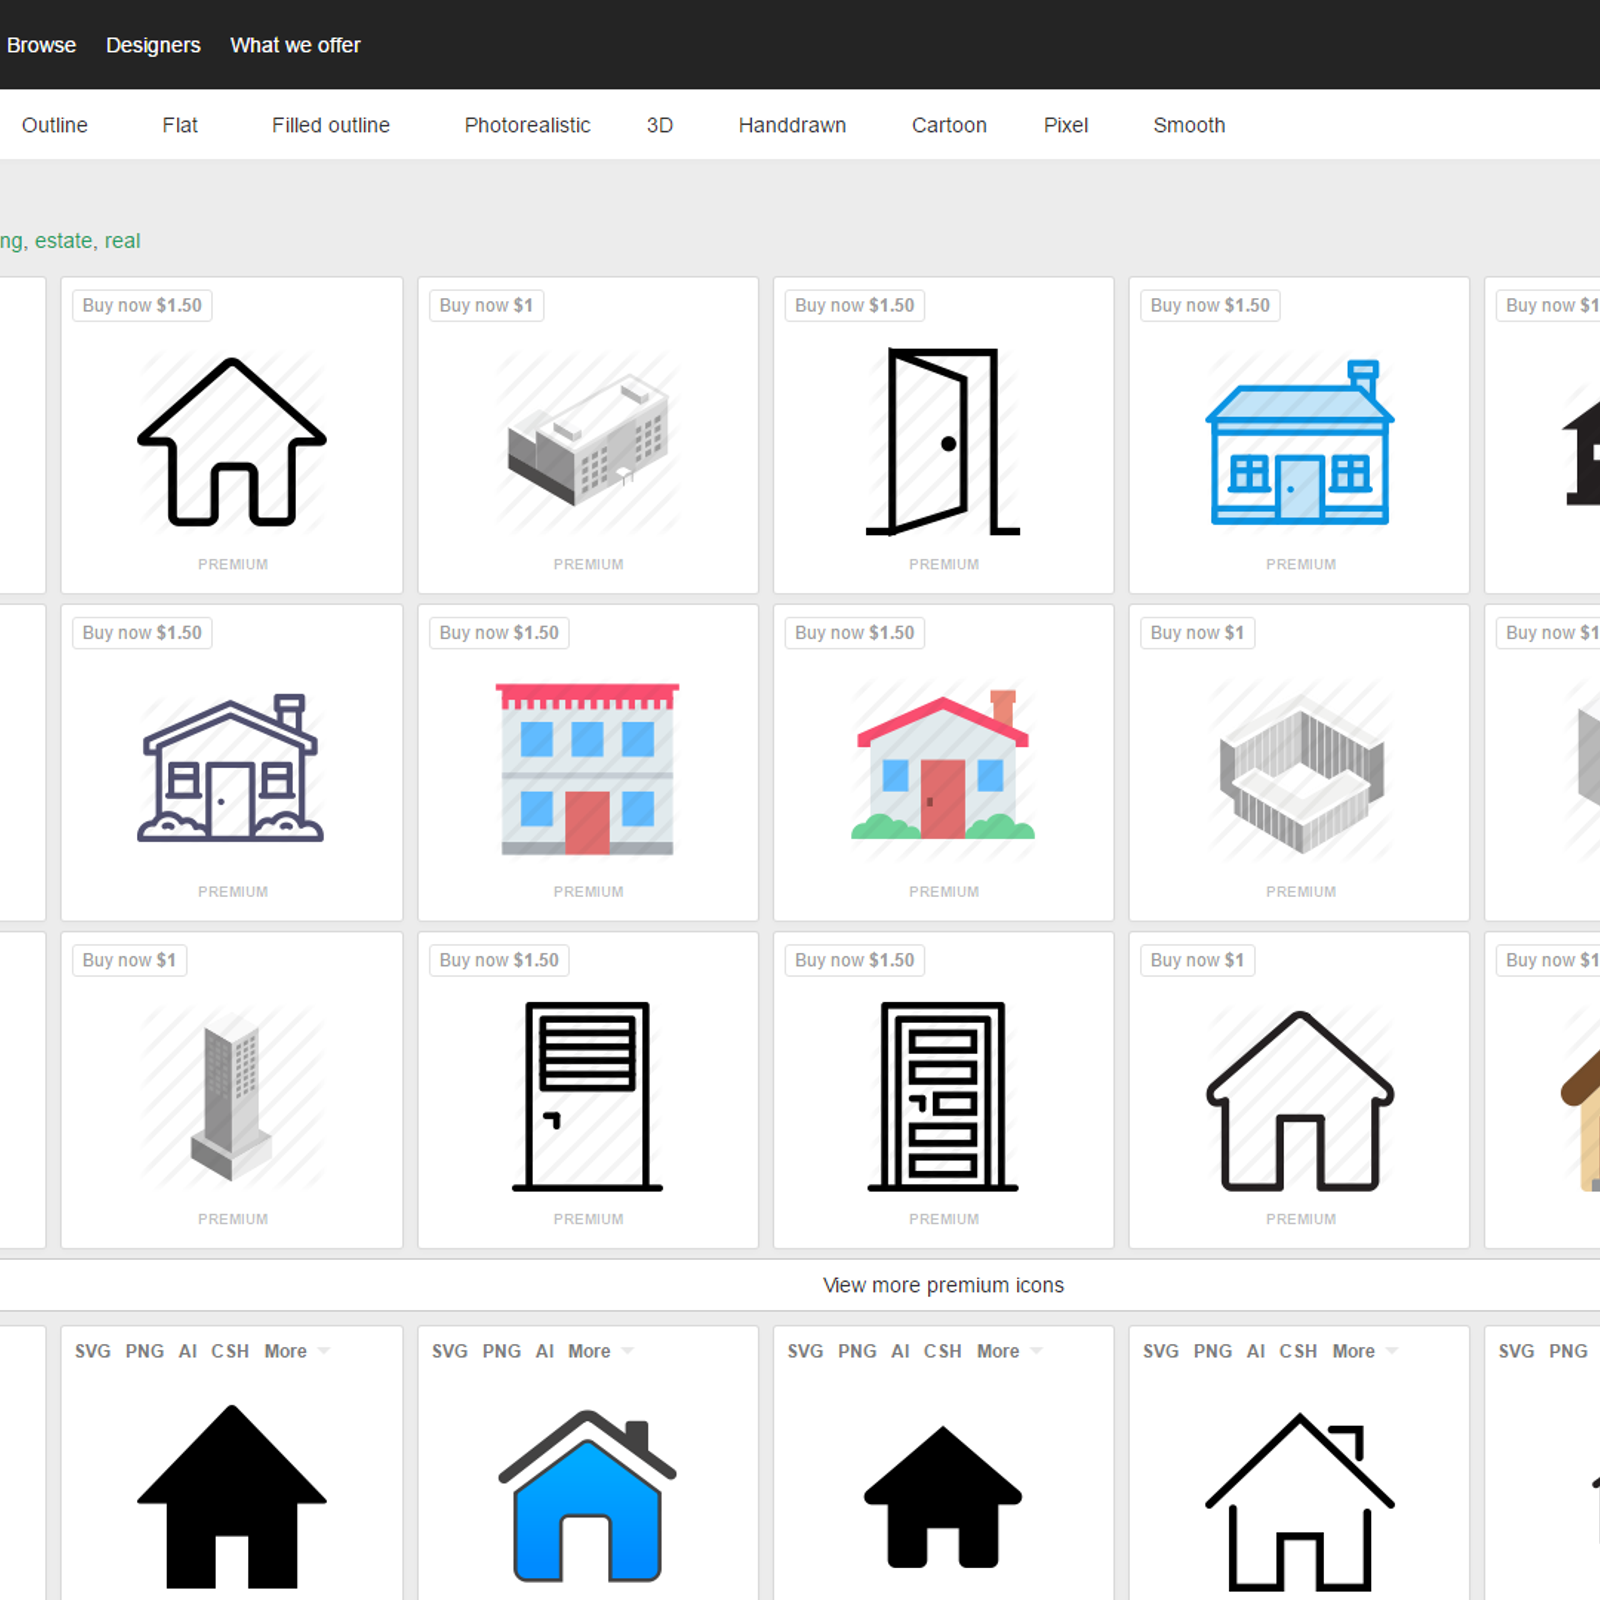
Task: Click Buy now $1.50 on louvered door
Action: click(x=499, y=960)
